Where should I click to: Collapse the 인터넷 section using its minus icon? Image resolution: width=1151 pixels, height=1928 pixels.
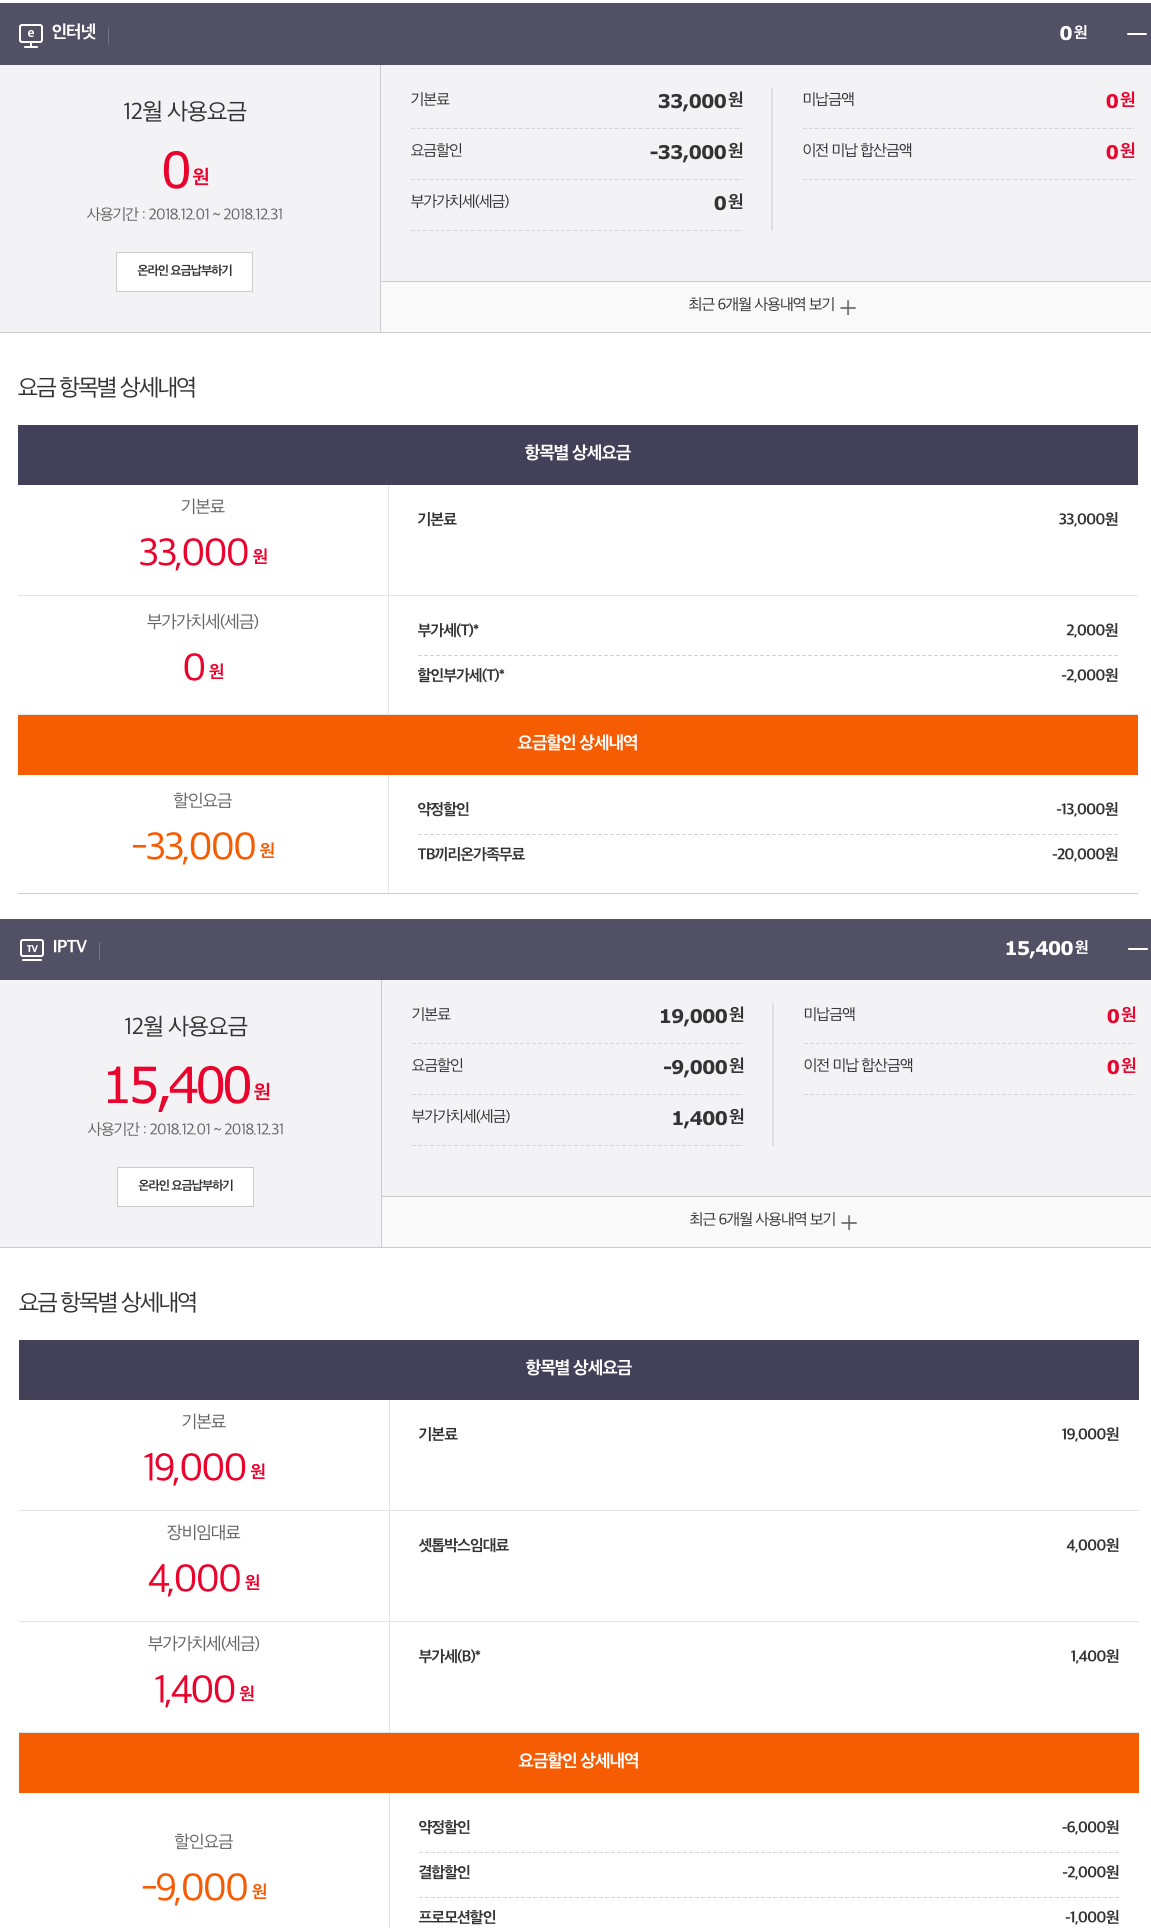pyautogui.click(x=1136, y=34)
